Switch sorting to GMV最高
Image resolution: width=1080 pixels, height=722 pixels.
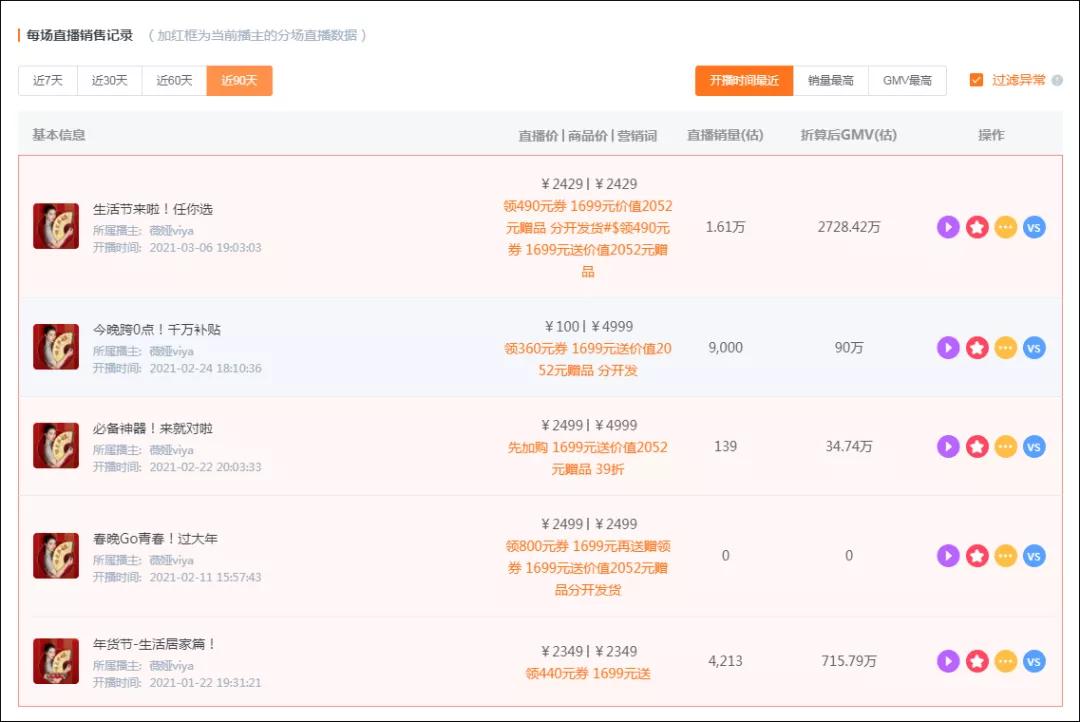click(x=906, y=80)
